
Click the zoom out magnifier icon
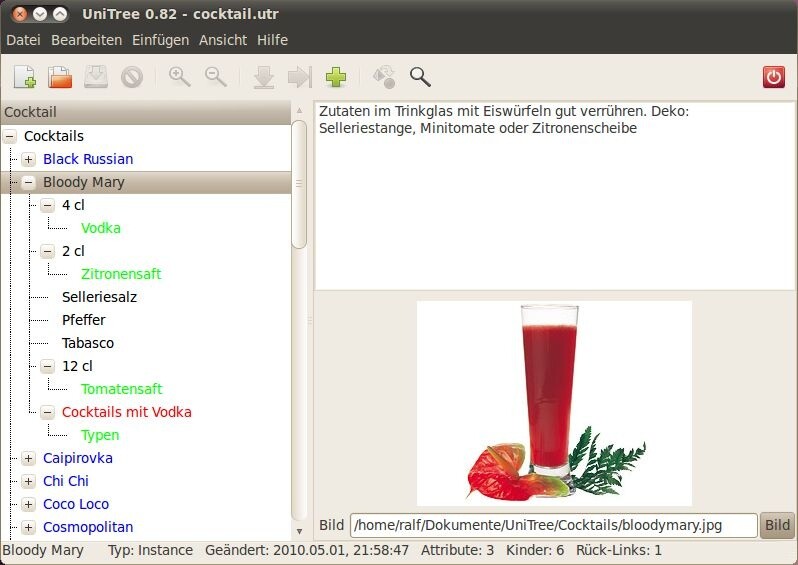tap(215, 77)
